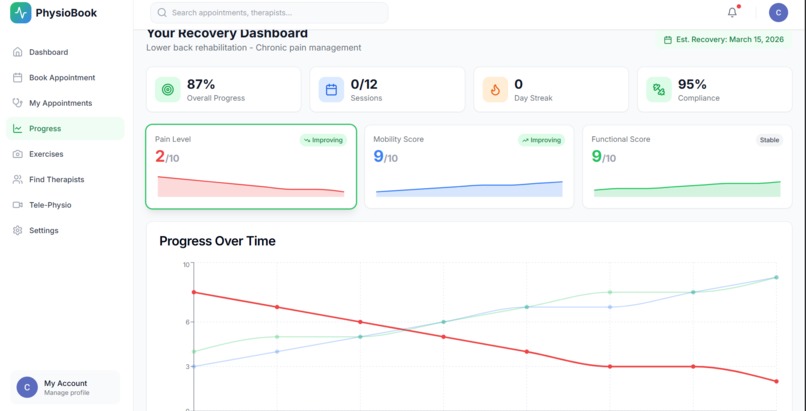Screen dimensions: 806x411
Task: Go to Book Appointment page
Action: click(65, 78)
